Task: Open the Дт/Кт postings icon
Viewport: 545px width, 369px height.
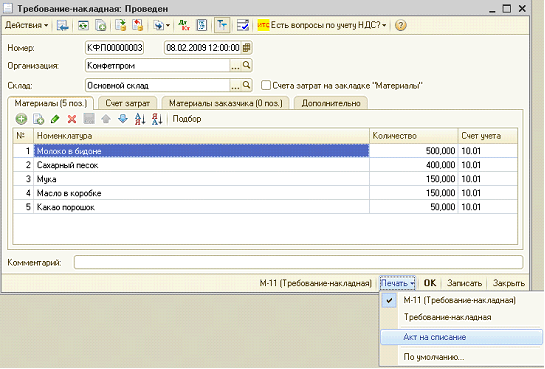Action: [x=184, y=25]
